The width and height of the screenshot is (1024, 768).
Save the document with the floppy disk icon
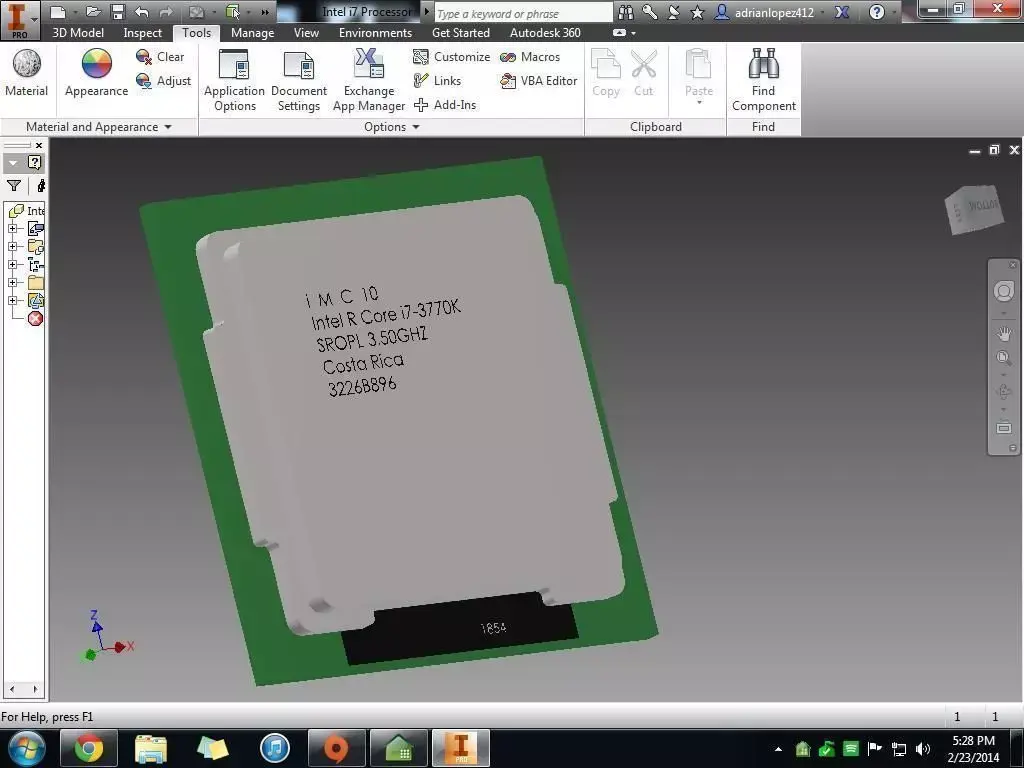pos(118,12)
